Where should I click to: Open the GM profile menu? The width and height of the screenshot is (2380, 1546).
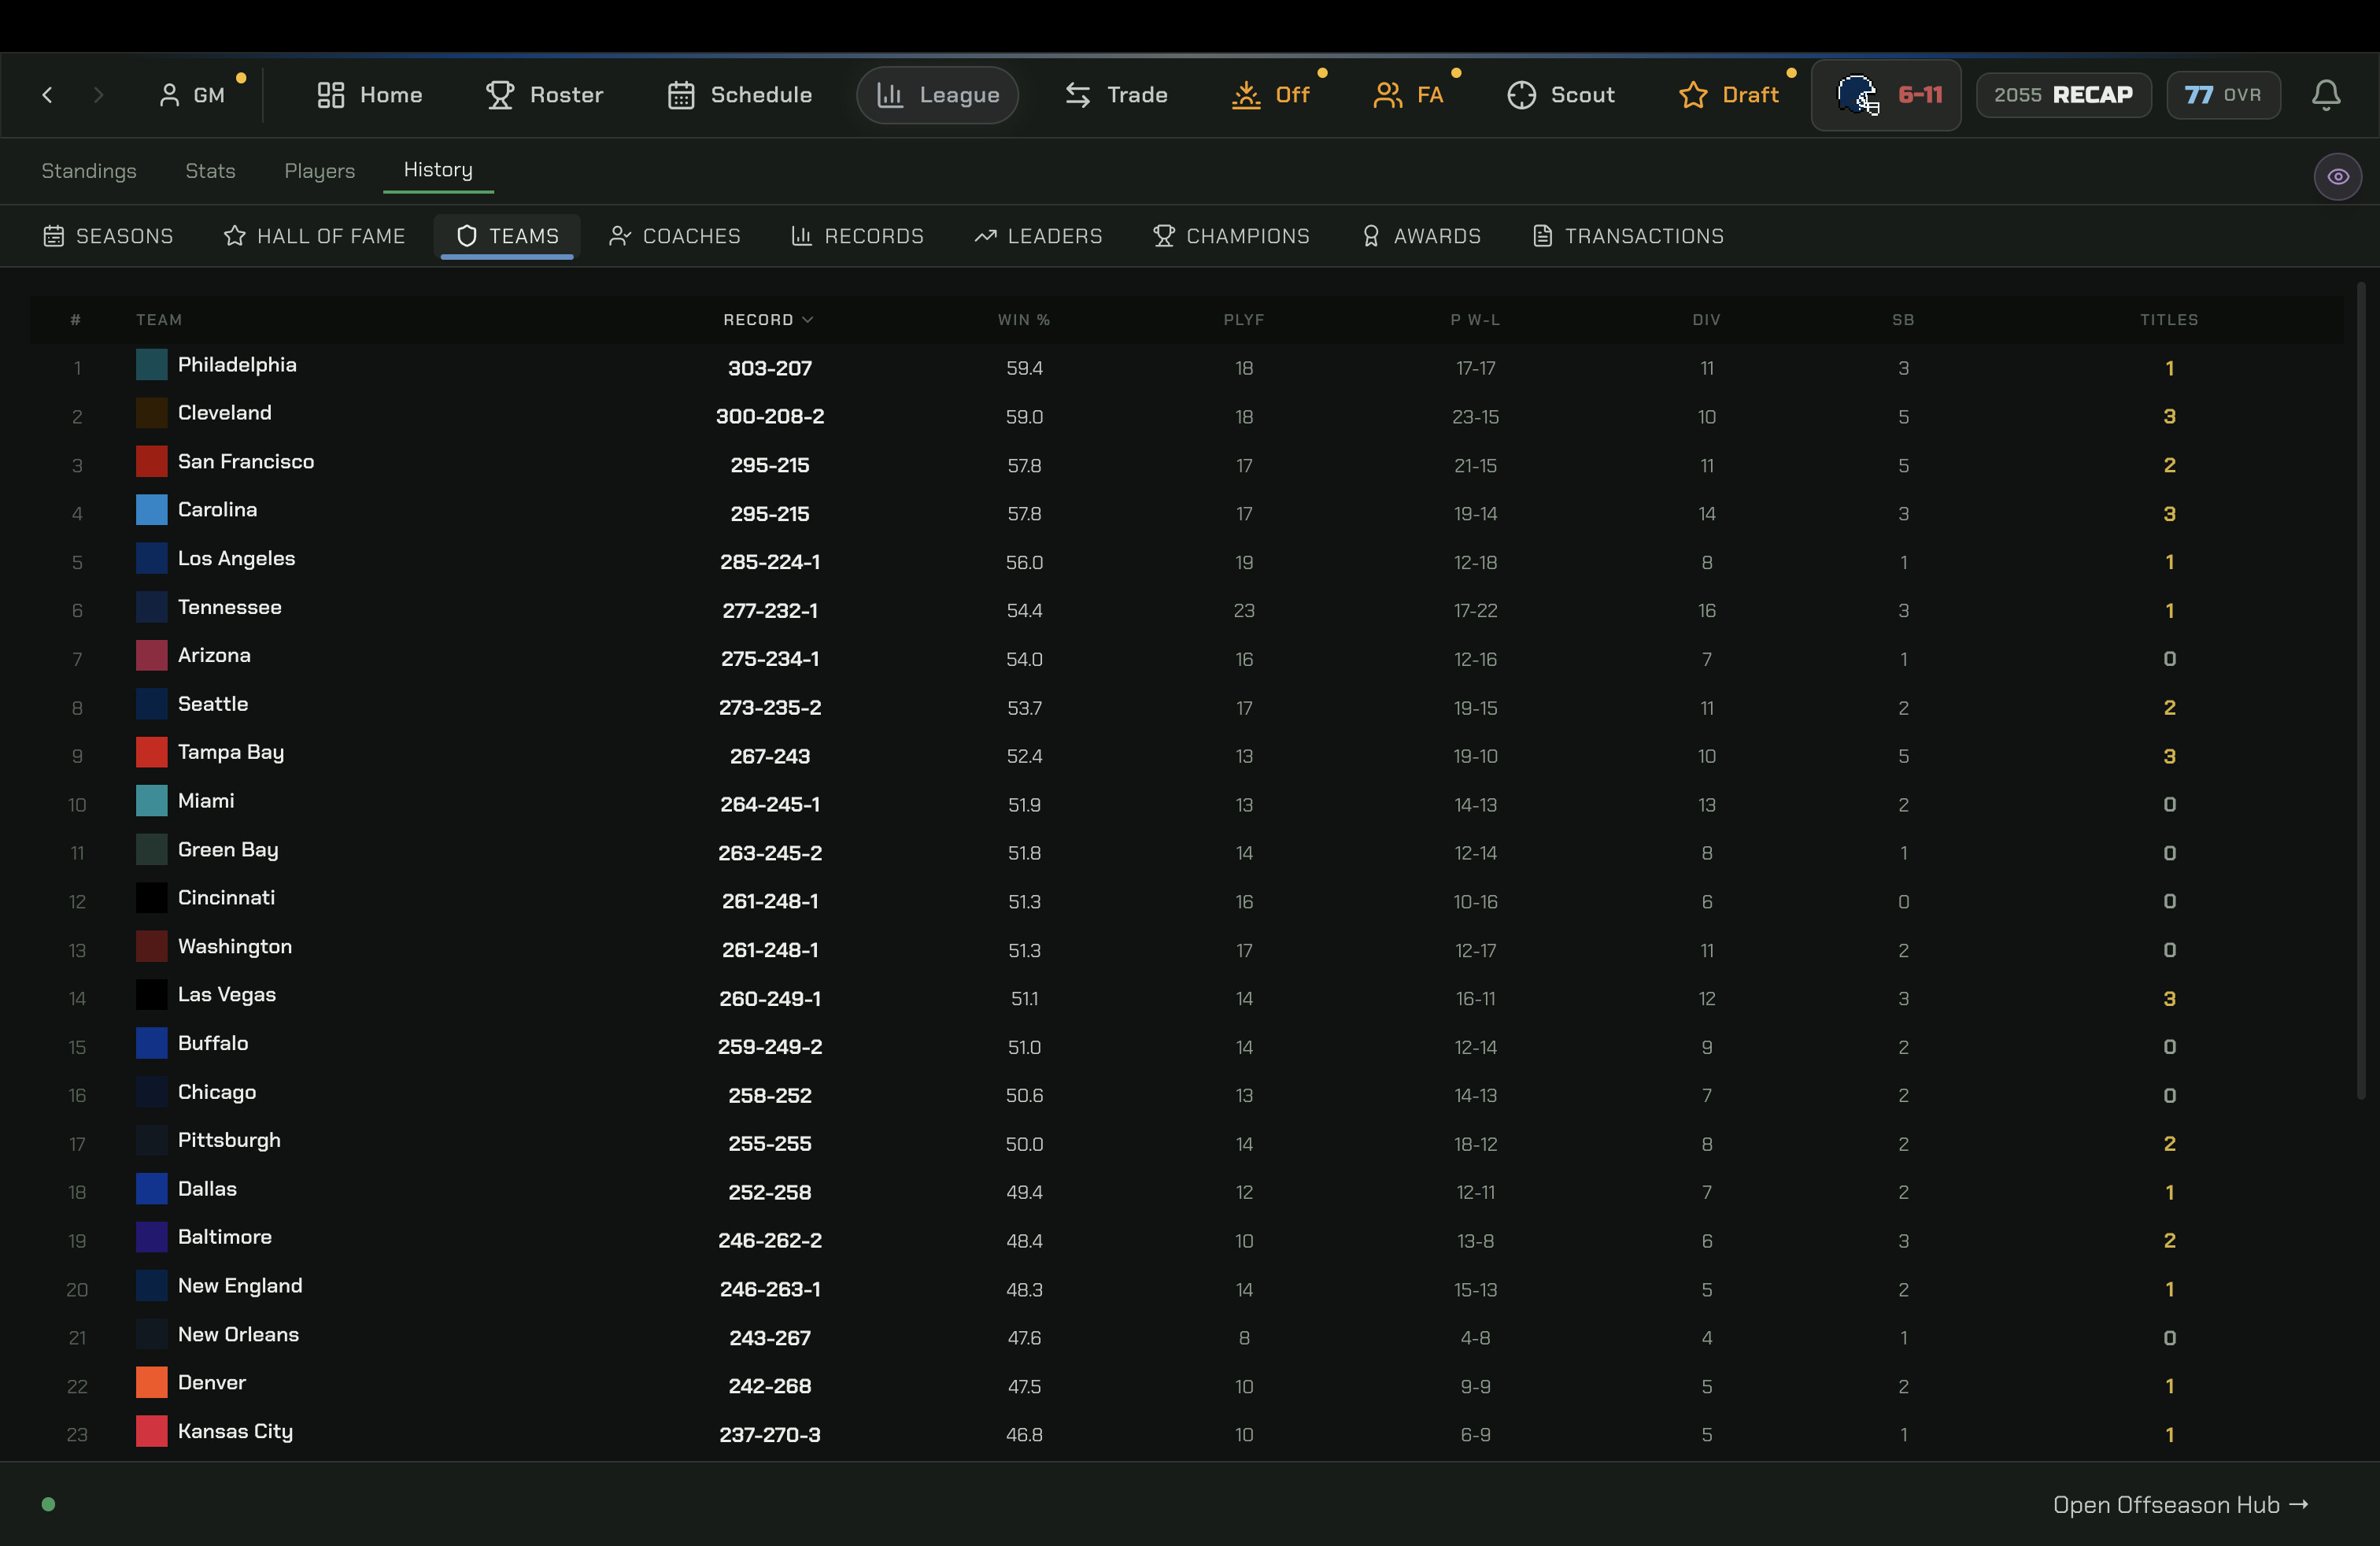pyautogui.click(x=192, y=95)
